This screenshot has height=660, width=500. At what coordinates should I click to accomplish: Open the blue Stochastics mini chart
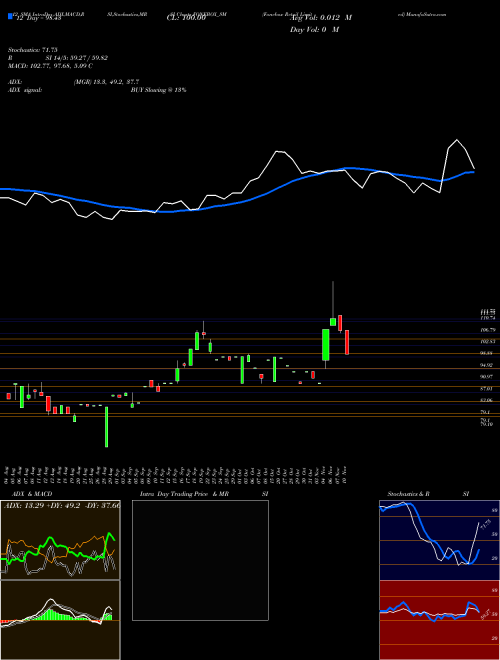[439, 540]
